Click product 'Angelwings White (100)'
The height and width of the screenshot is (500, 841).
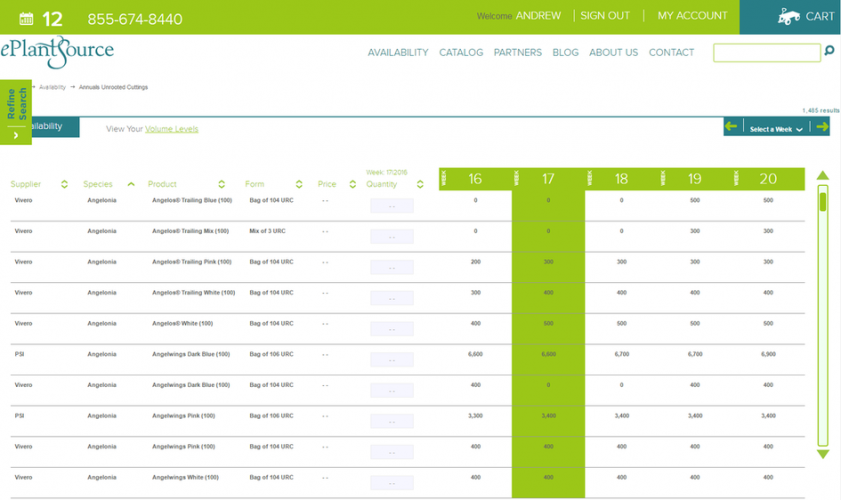(x=185, y=477)
